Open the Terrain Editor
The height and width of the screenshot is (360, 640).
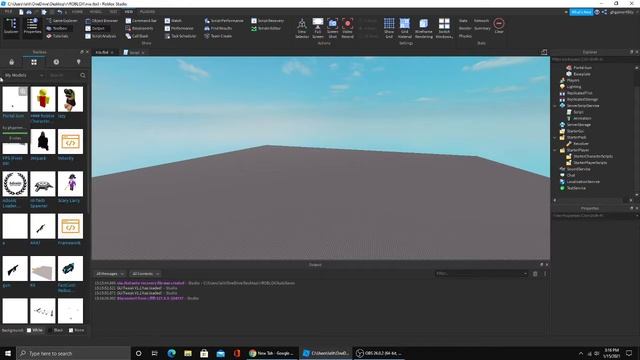[x=266, y=28]
